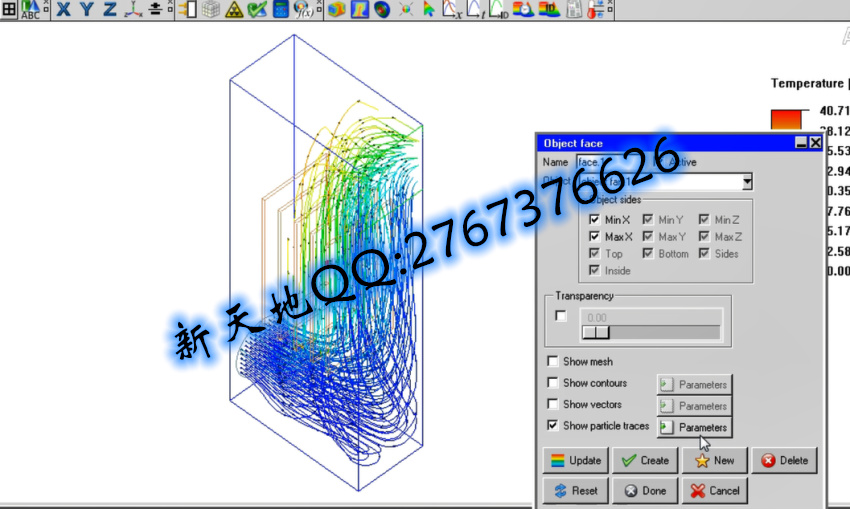The image size is (850, 509).
Task: Click the transparency value field 0.00
Action: (x=651, y=317)
